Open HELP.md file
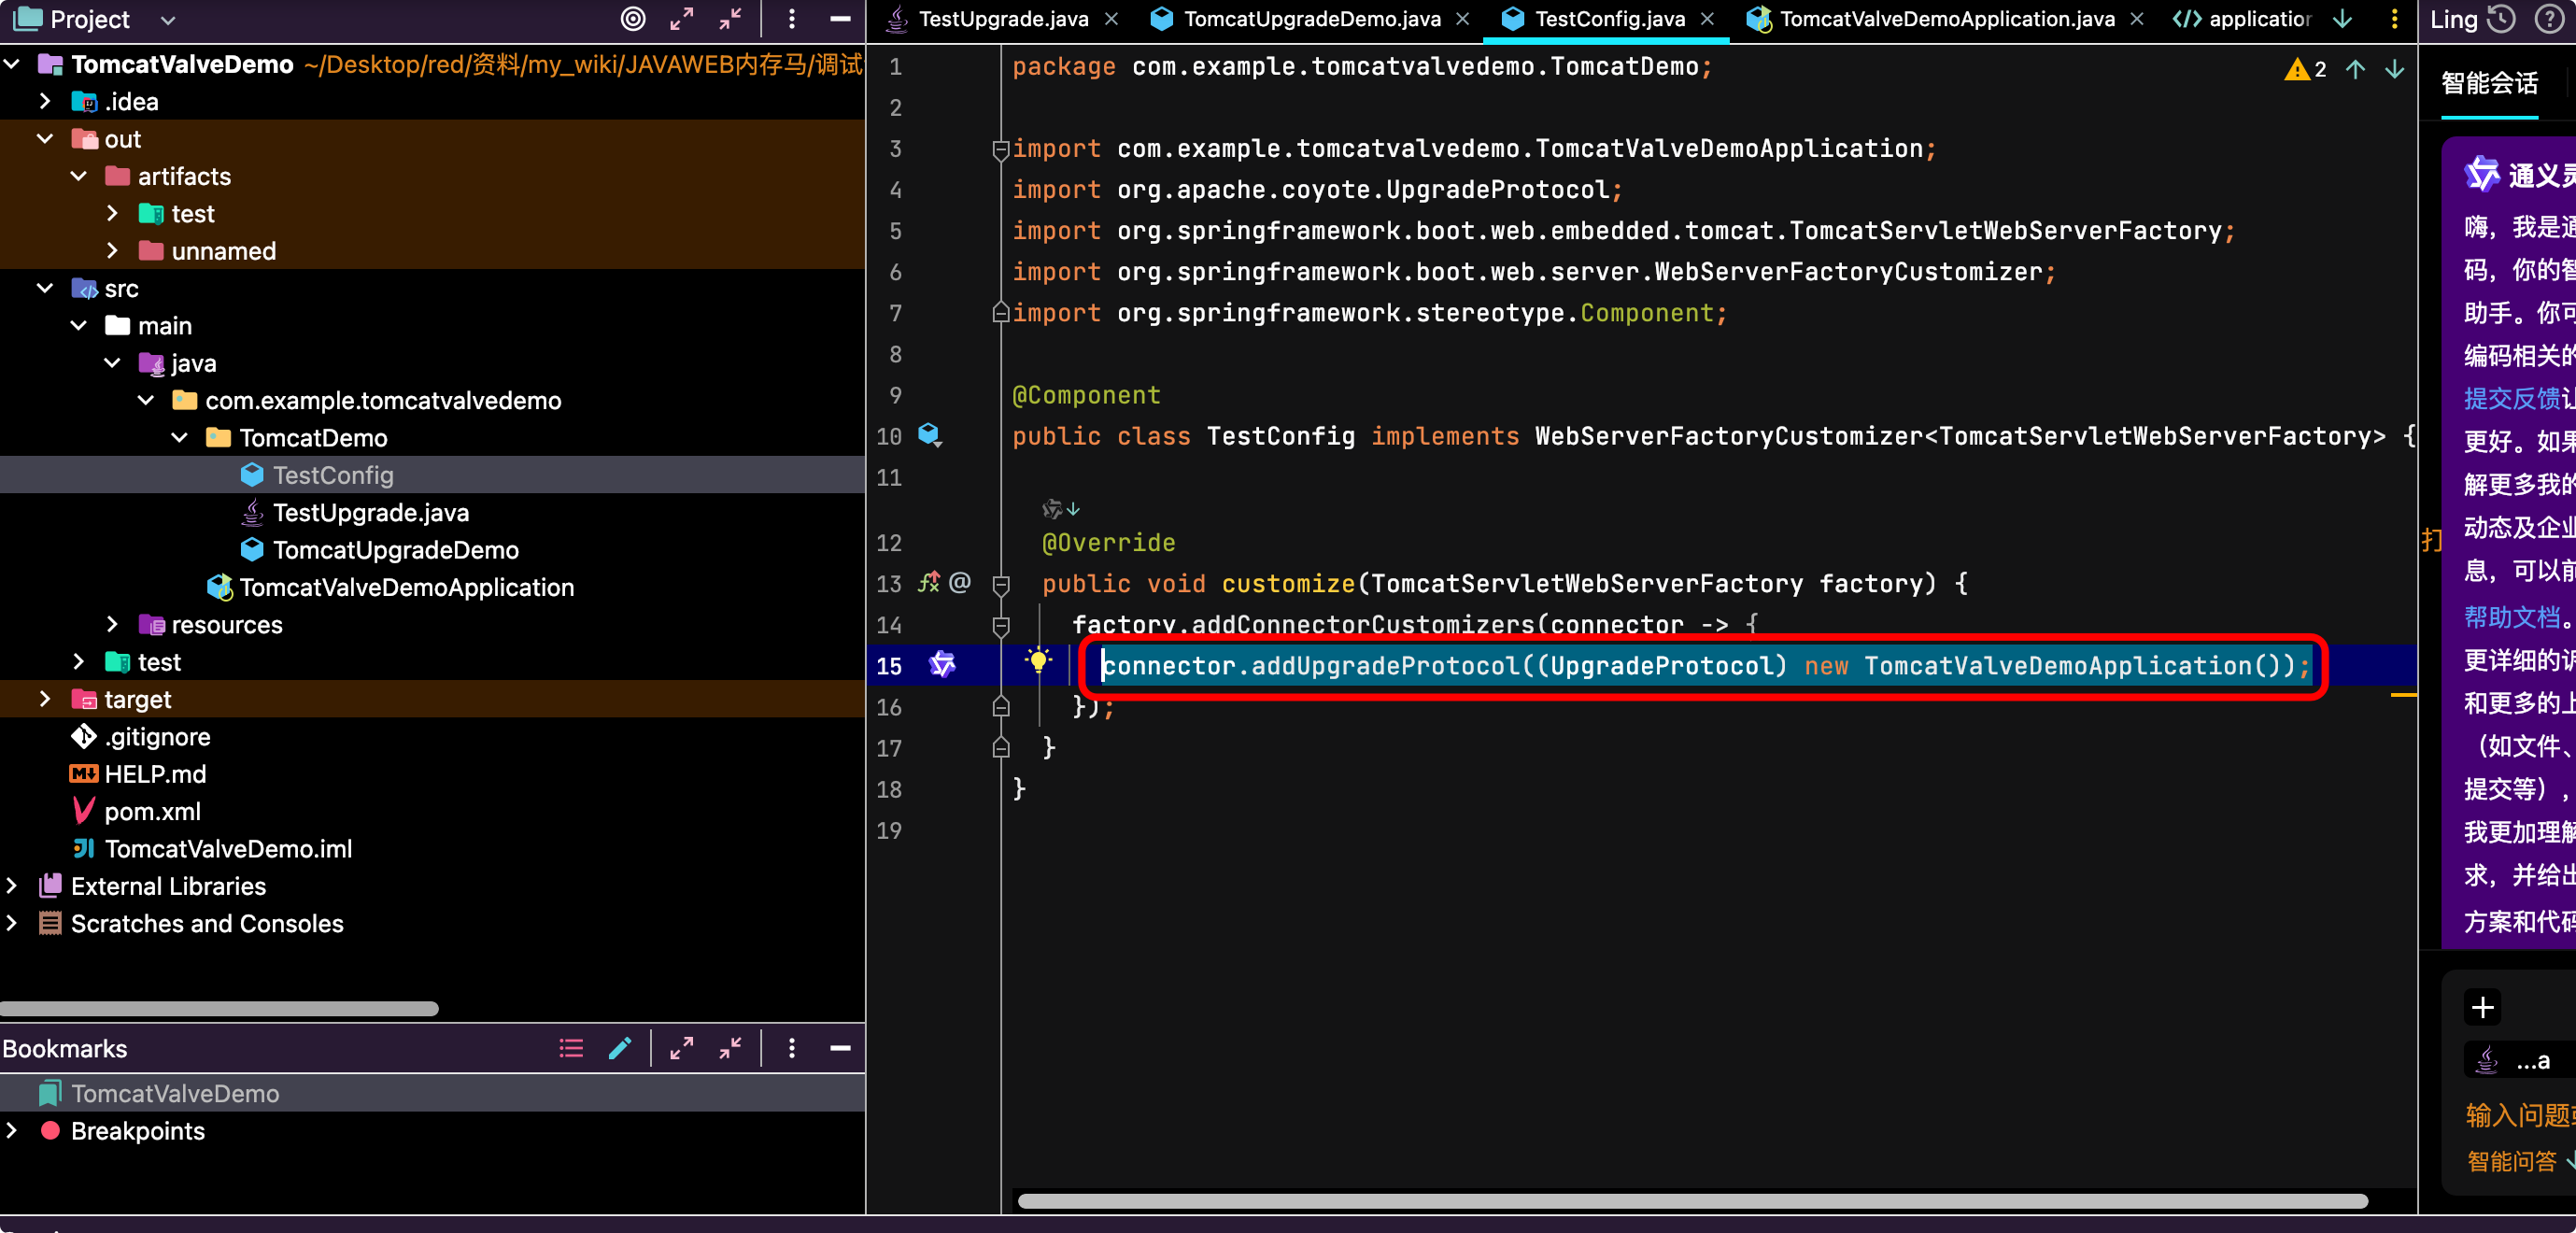The width and height of the screenshot is (2576, 1233). click(x=155, y=774)
